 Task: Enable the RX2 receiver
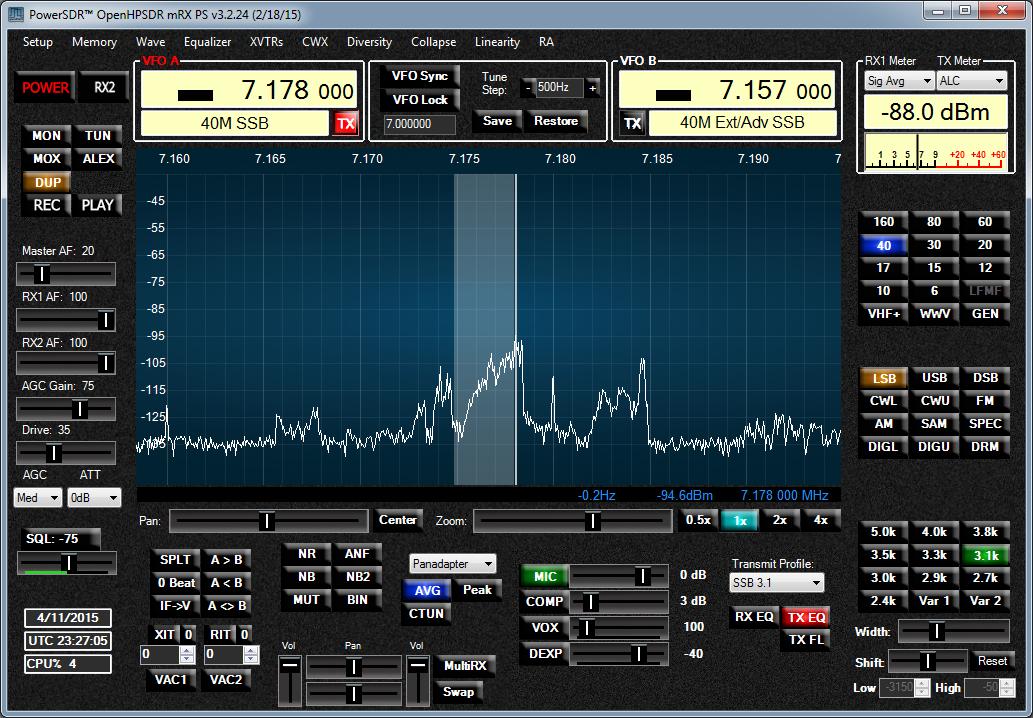[x=104, y=88]
